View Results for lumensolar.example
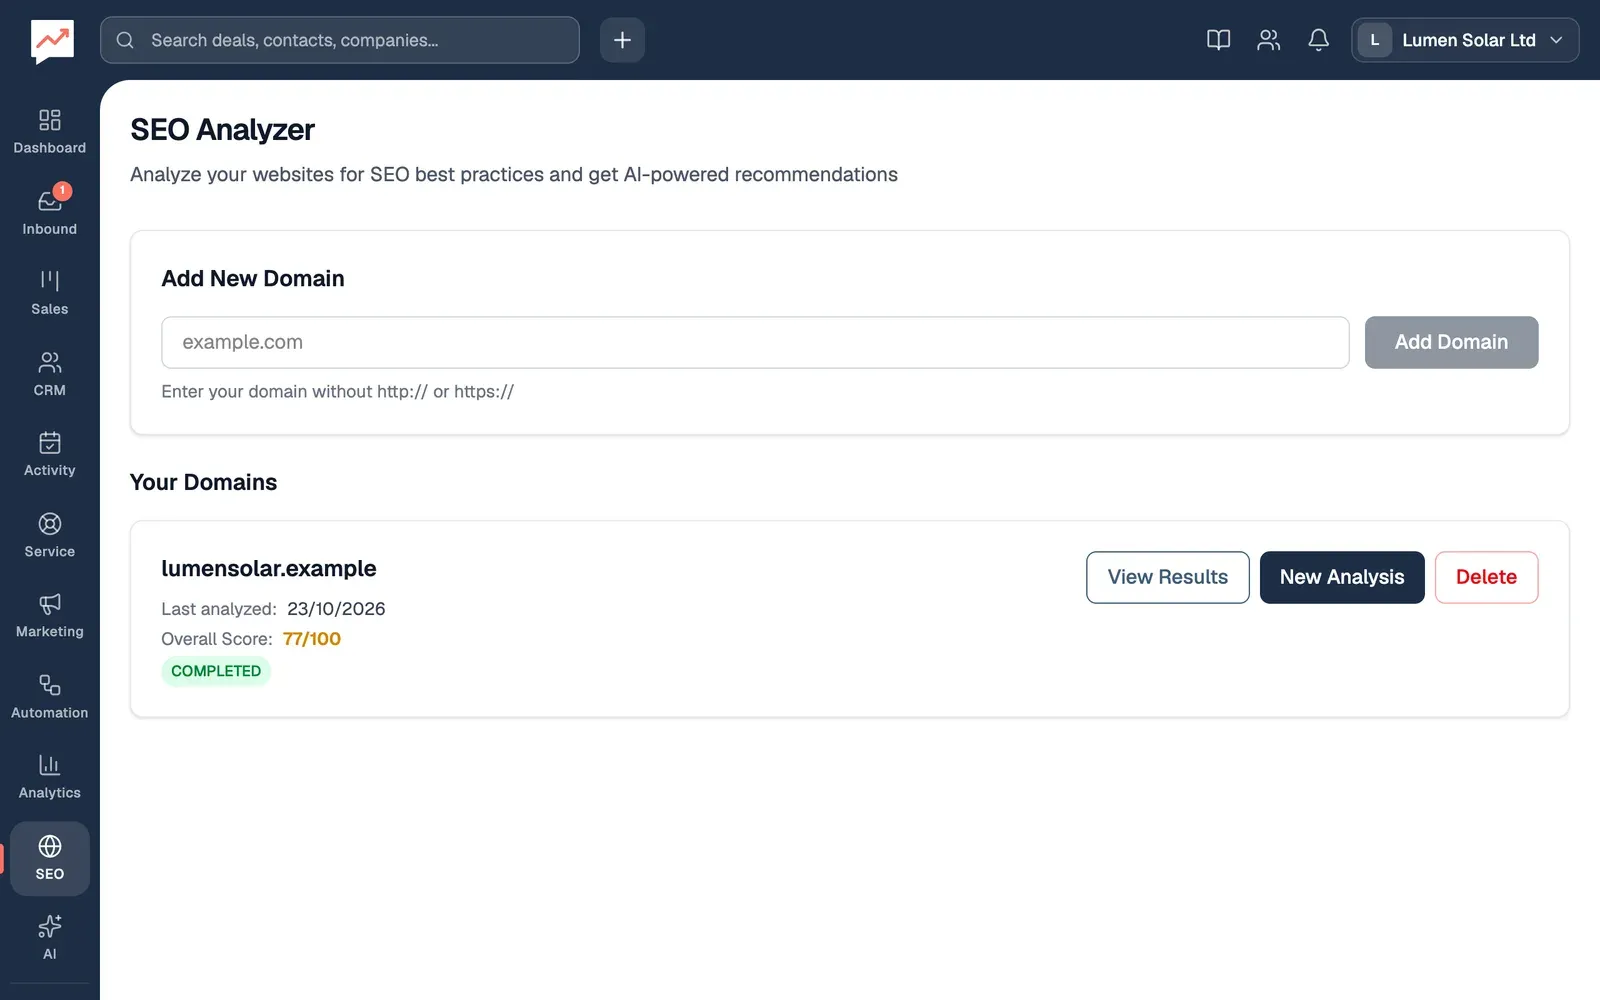The width and height of the screenshot is (1600, 1000). coord(1167,577)
